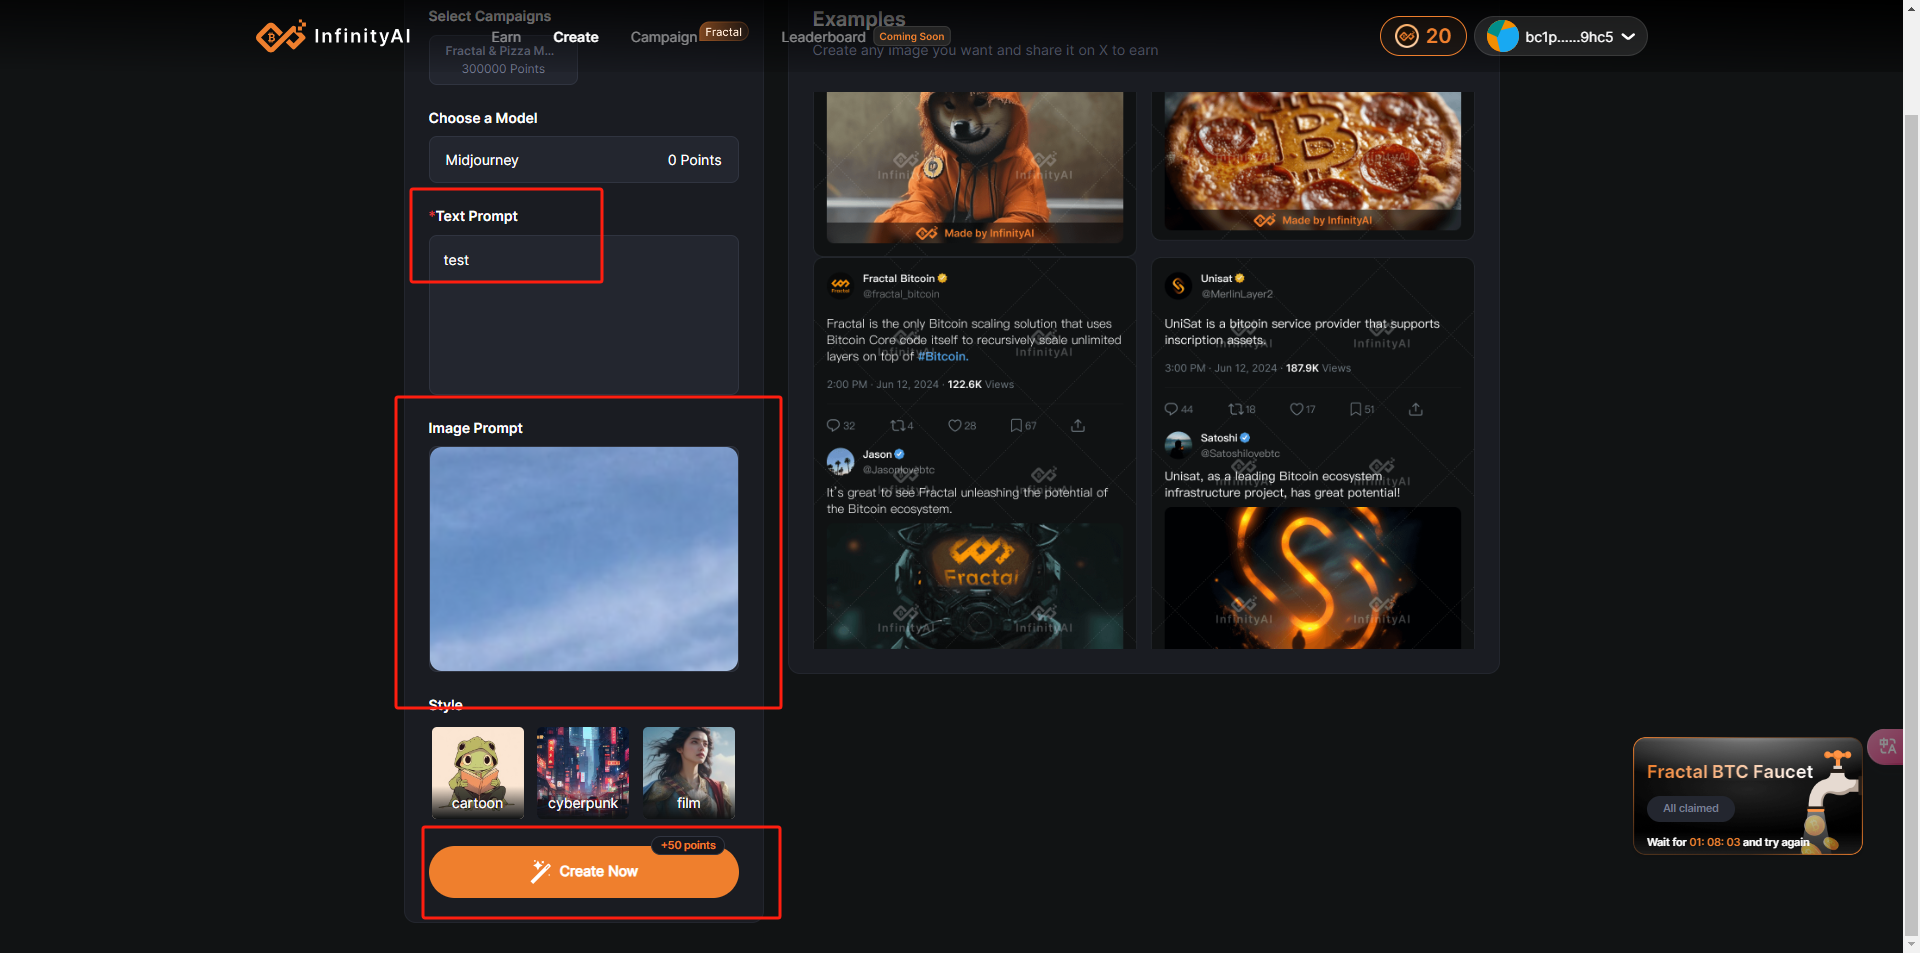Select the Fractal & Pizza campaign card
The image size is (1920, 953).
click(503, 60)
